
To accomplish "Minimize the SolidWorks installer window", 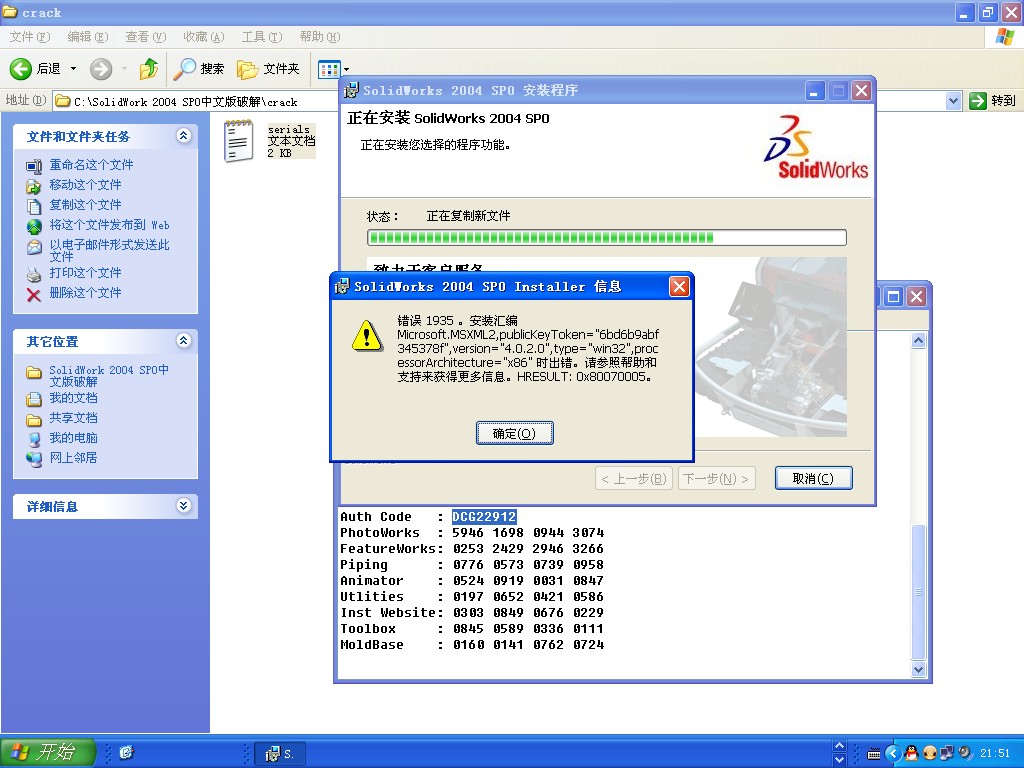I will tap(814, 91).
